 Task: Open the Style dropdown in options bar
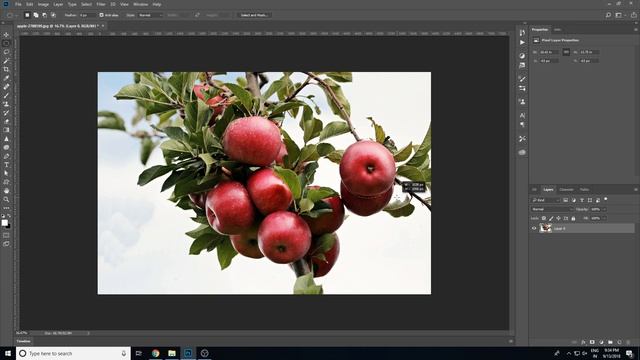150,15
